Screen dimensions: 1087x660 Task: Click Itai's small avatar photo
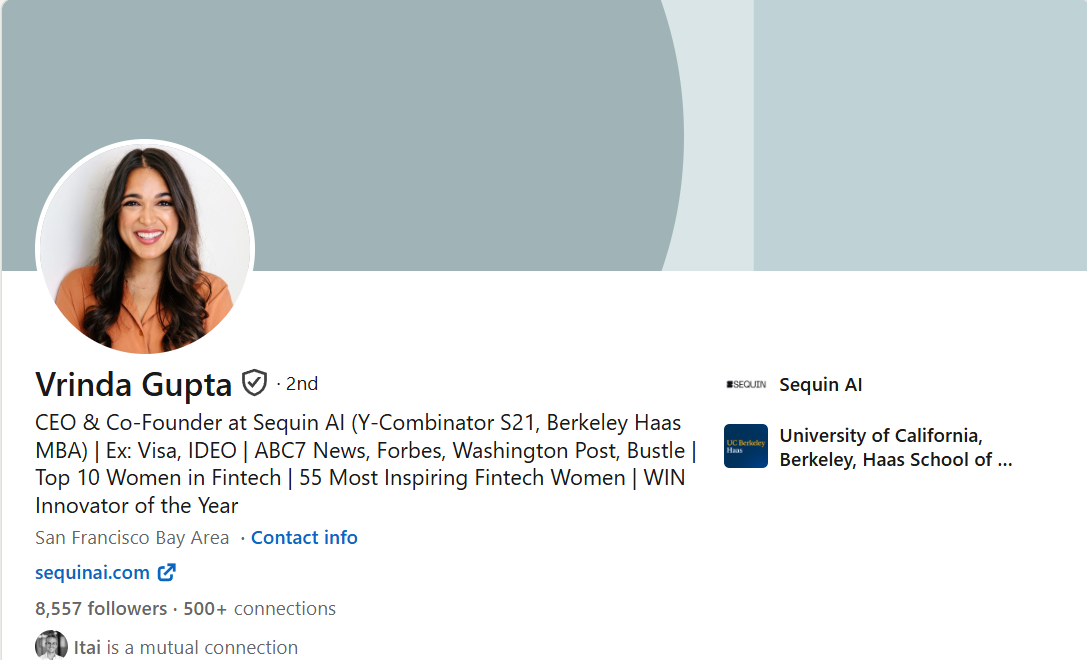point(51,646)
